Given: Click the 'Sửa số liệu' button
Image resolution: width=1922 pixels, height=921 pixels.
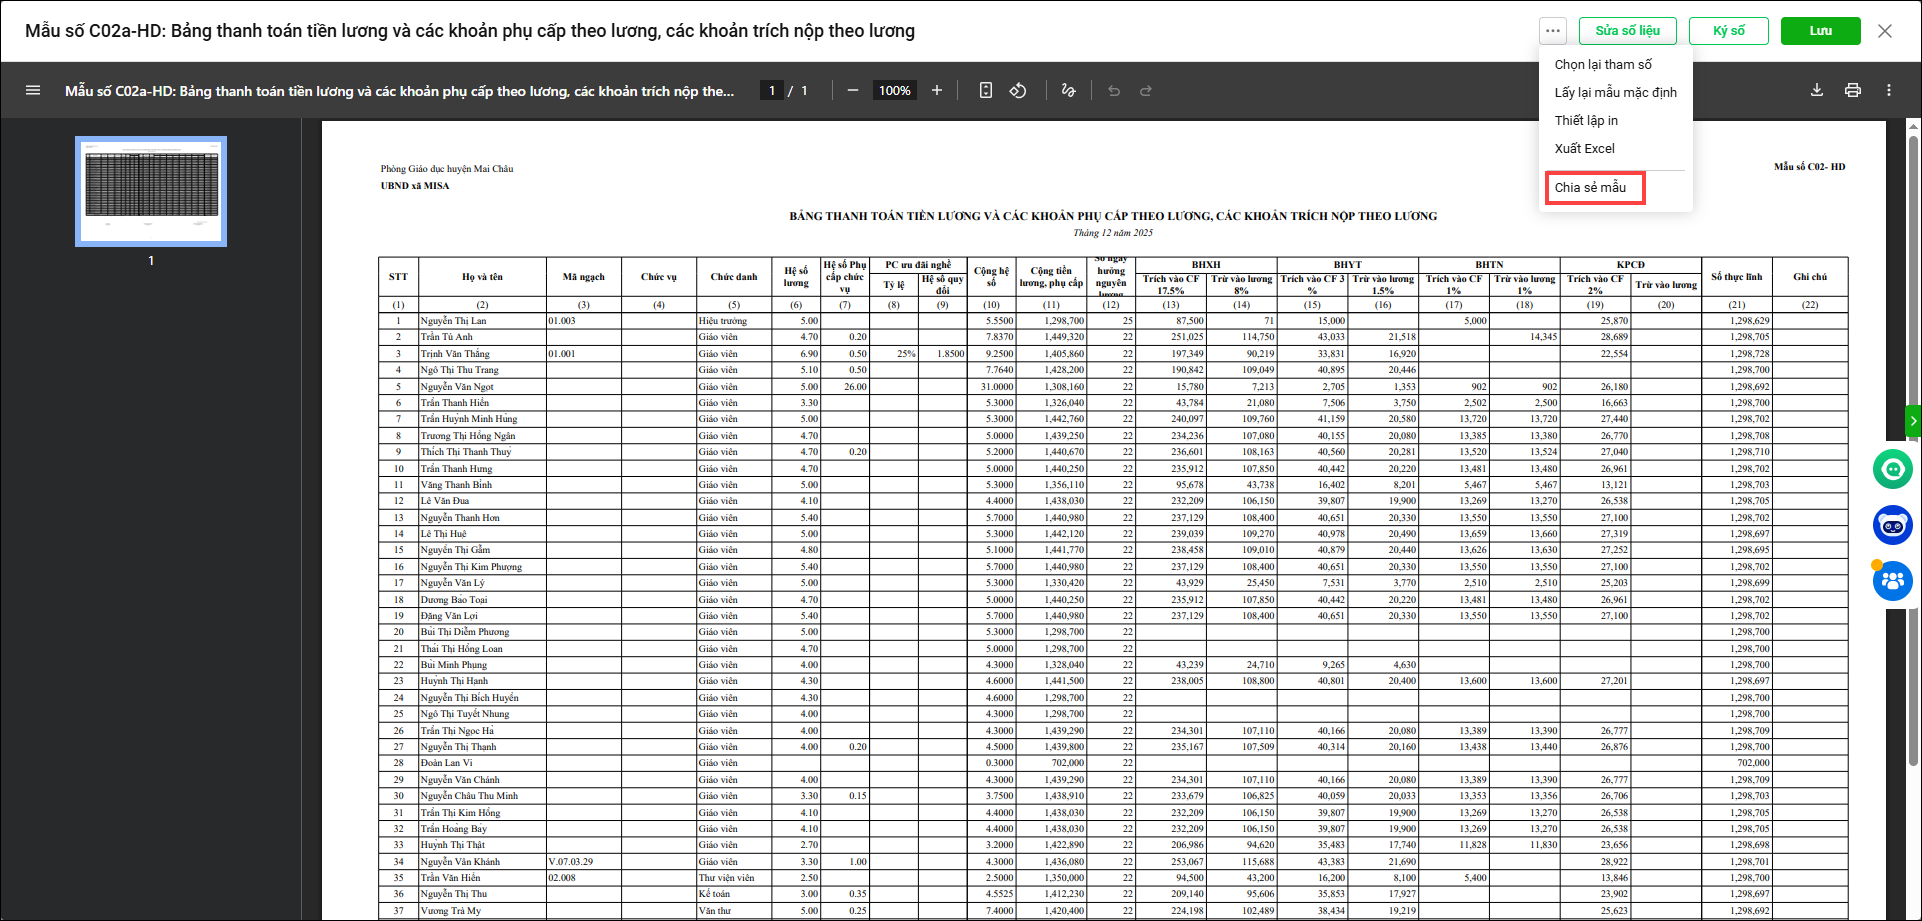Looking at the screenshot, I should pos(1628,31).
